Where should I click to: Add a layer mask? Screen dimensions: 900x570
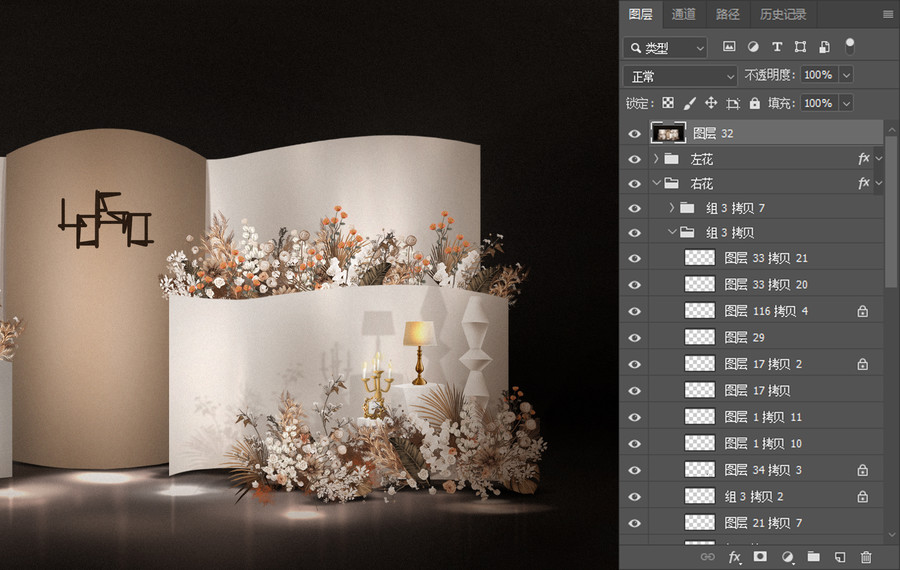coord(760,556)
